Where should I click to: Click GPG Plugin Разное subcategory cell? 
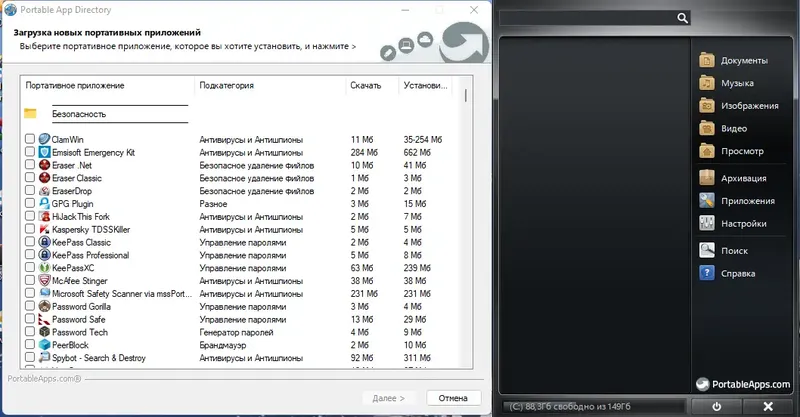213,204
